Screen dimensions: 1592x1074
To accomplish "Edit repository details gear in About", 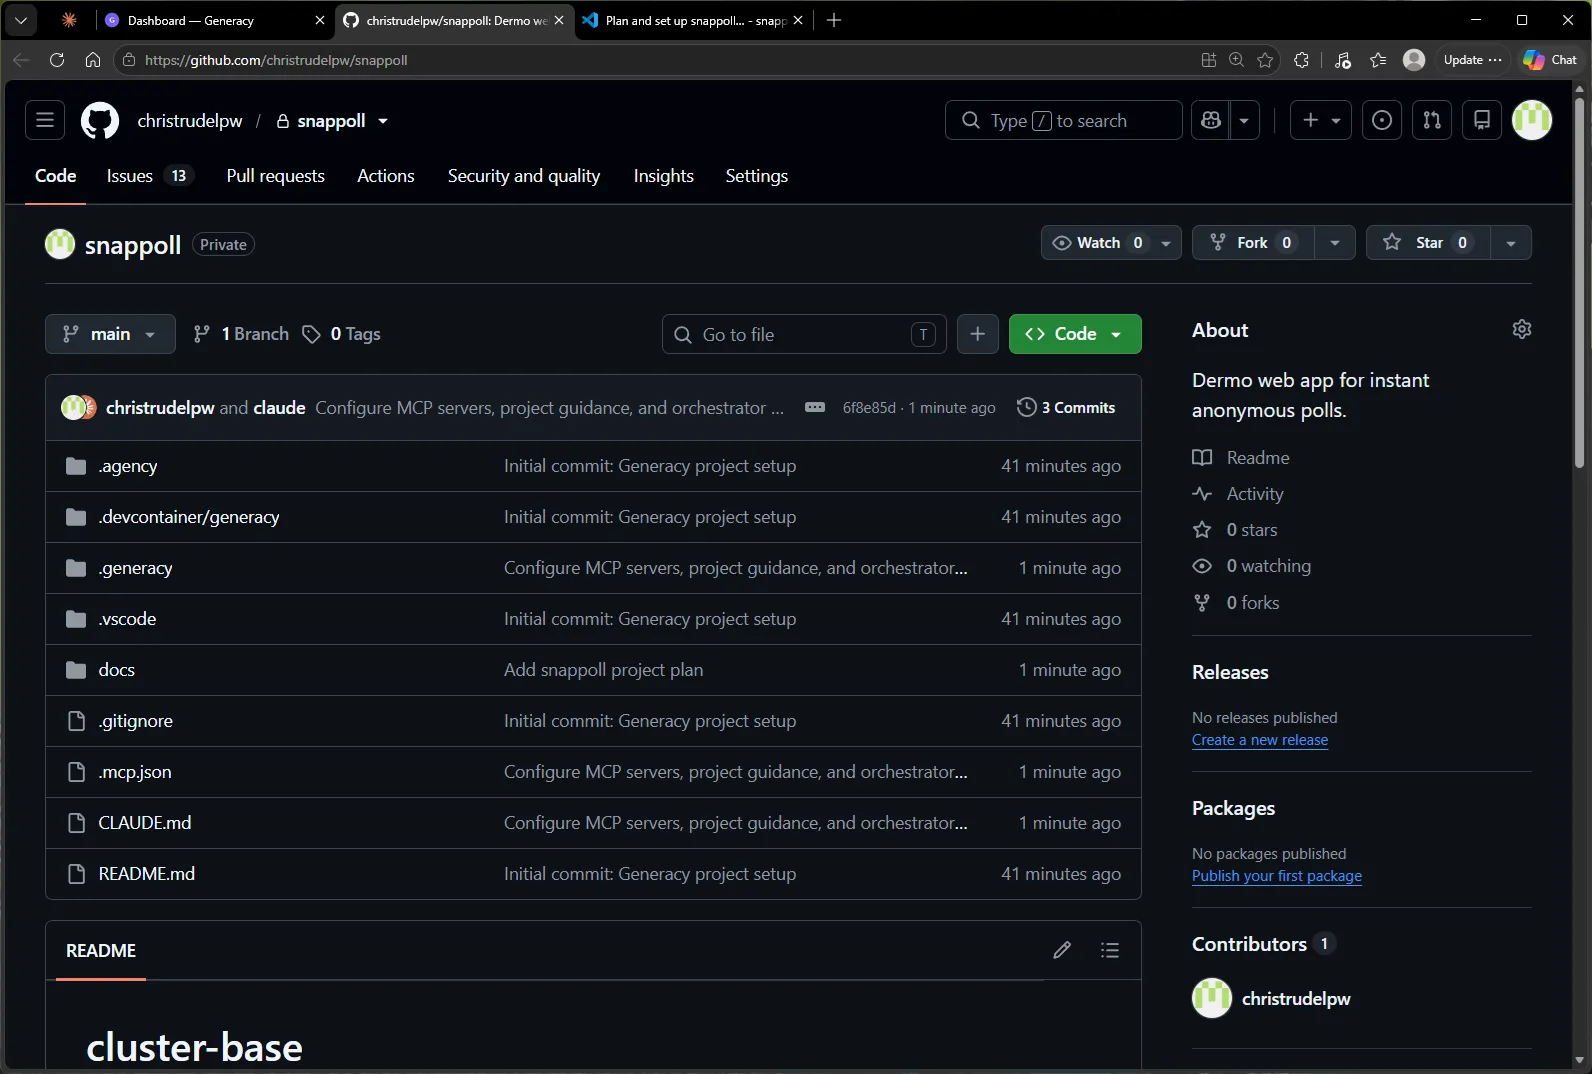I will pos(1522,329).
